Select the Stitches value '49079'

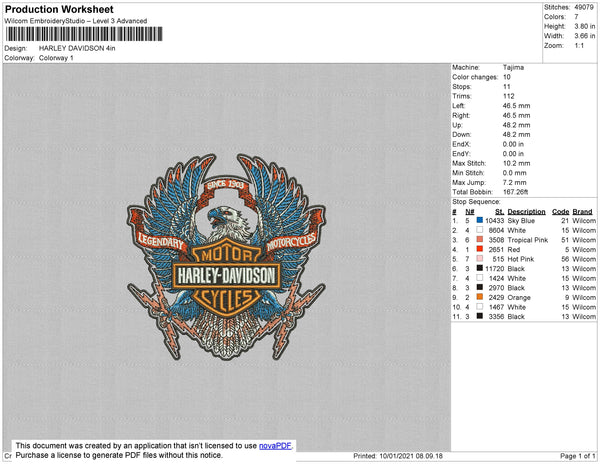(584, 7)
